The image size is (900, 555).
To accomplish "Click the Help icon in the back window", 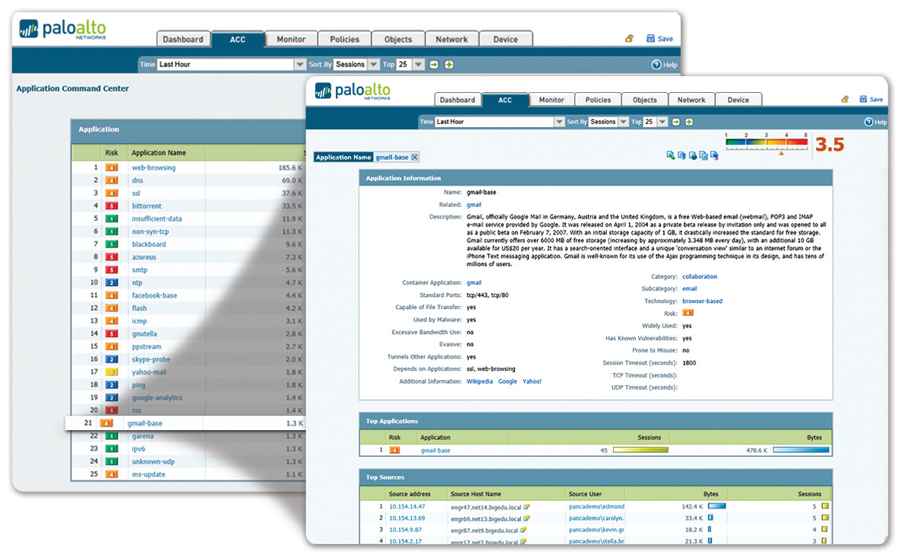I will (x=656, y=65).
